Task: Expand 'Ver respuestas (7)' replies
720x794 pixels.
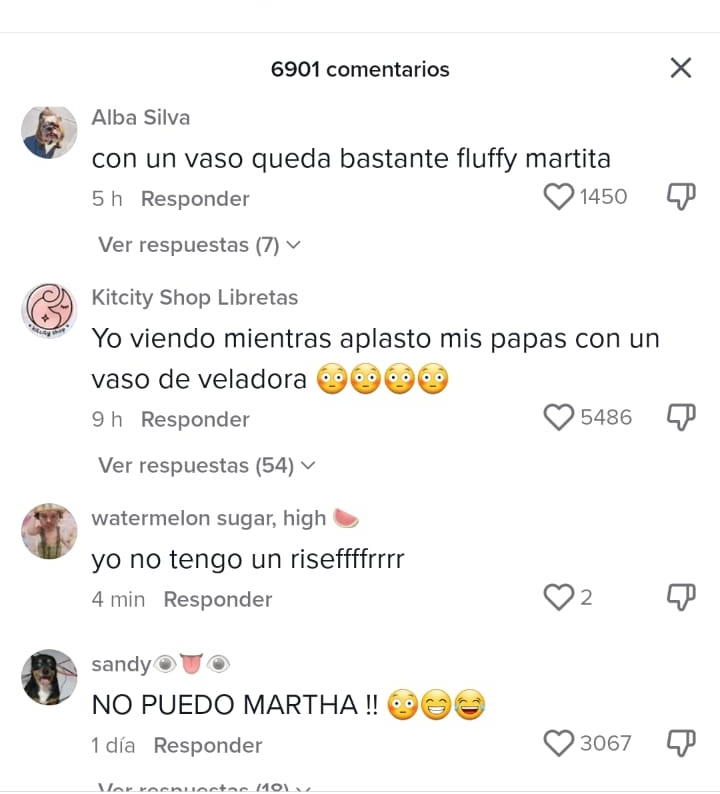Action: (199, 245)
